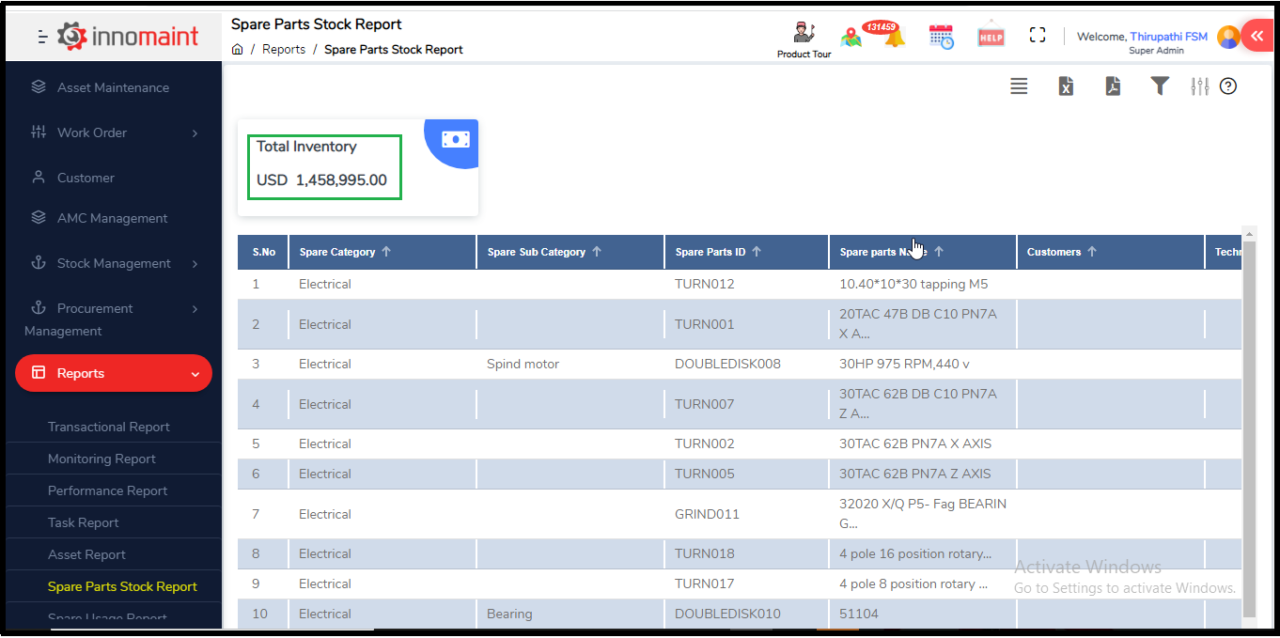The height and width of the screenshot is (638, 1280).
Task: Export the report to Excel
Action: pyautogui.click(x=1066, y=86)
